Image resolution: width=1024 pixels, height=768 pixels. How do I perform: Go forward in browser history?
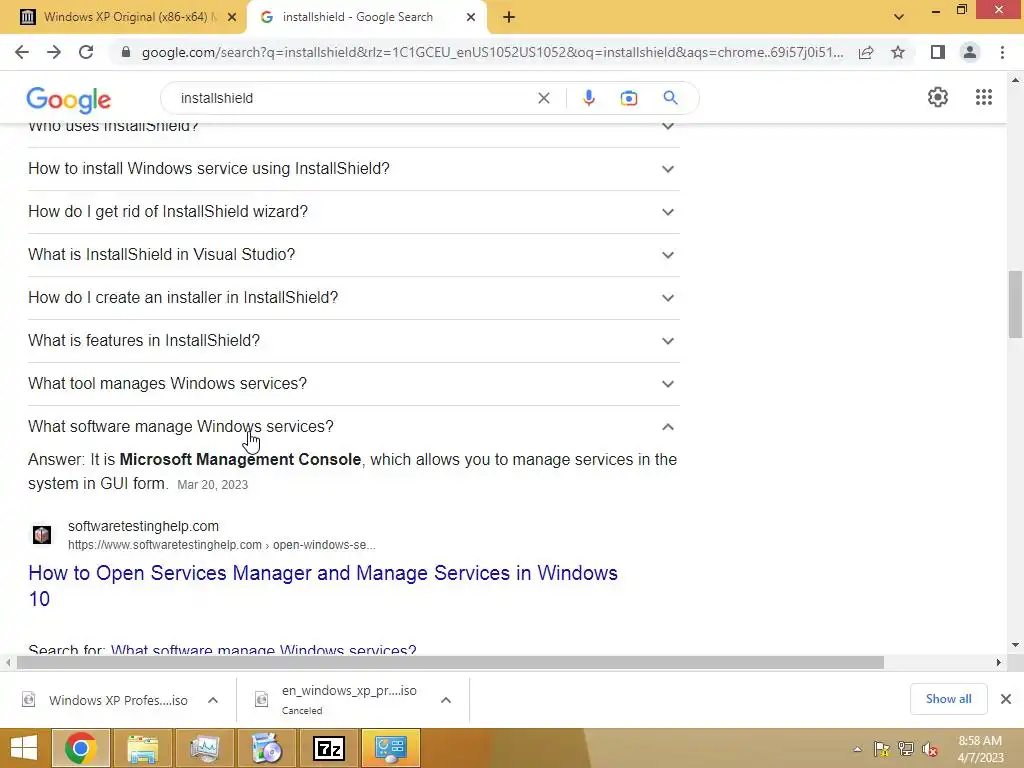[54, 52]
